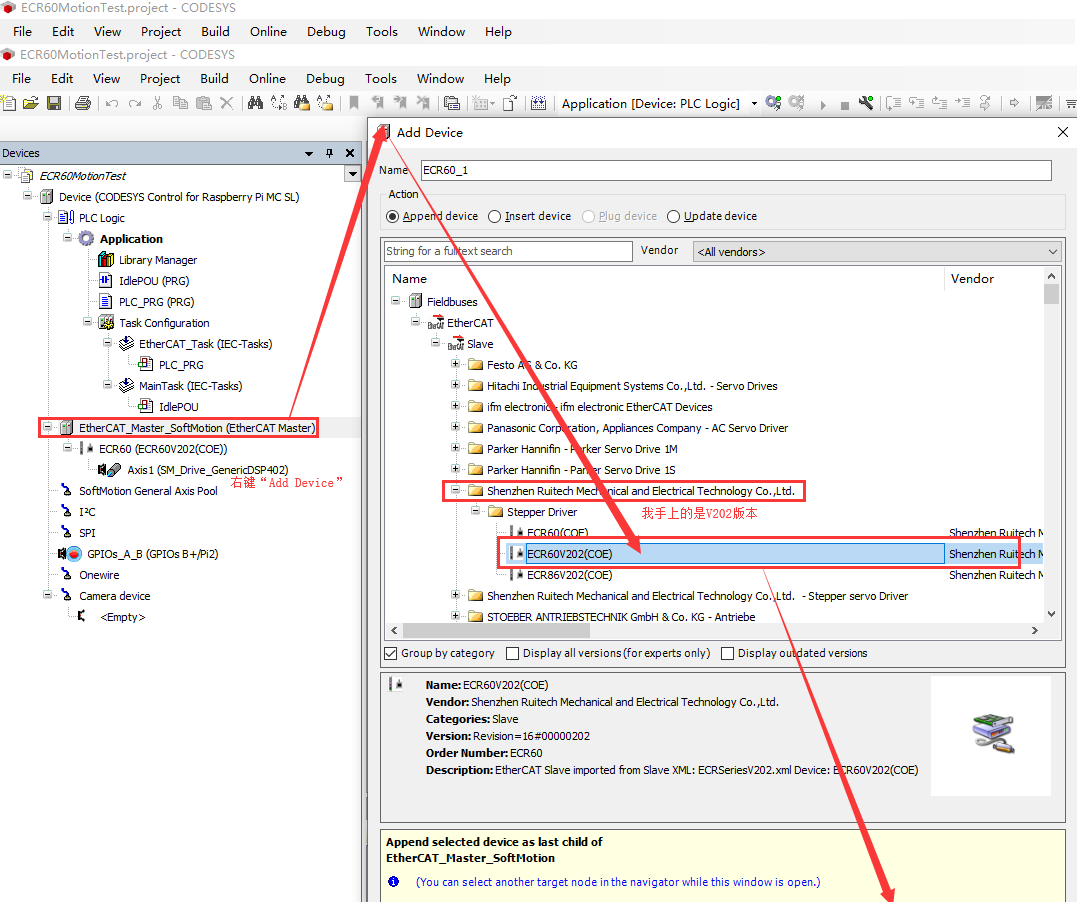This screenshot has height=902, width=1077.
Task: Select SoftMotion General Axis Pool in tree
Action: point(148,491)
